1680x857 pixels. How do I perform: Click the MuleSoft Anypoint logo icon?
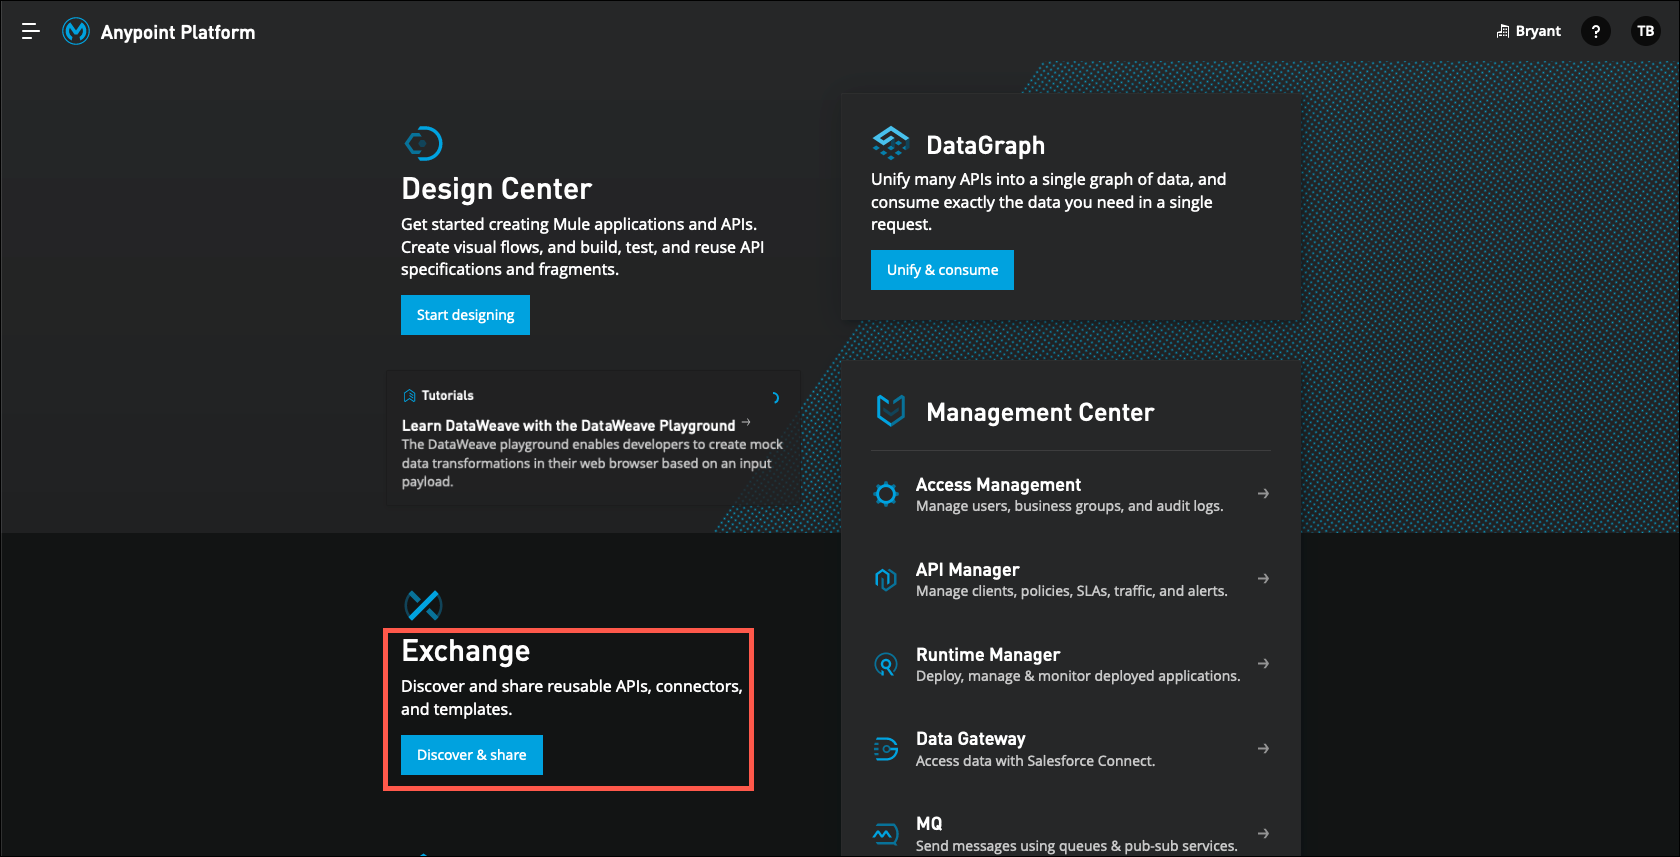76,32
